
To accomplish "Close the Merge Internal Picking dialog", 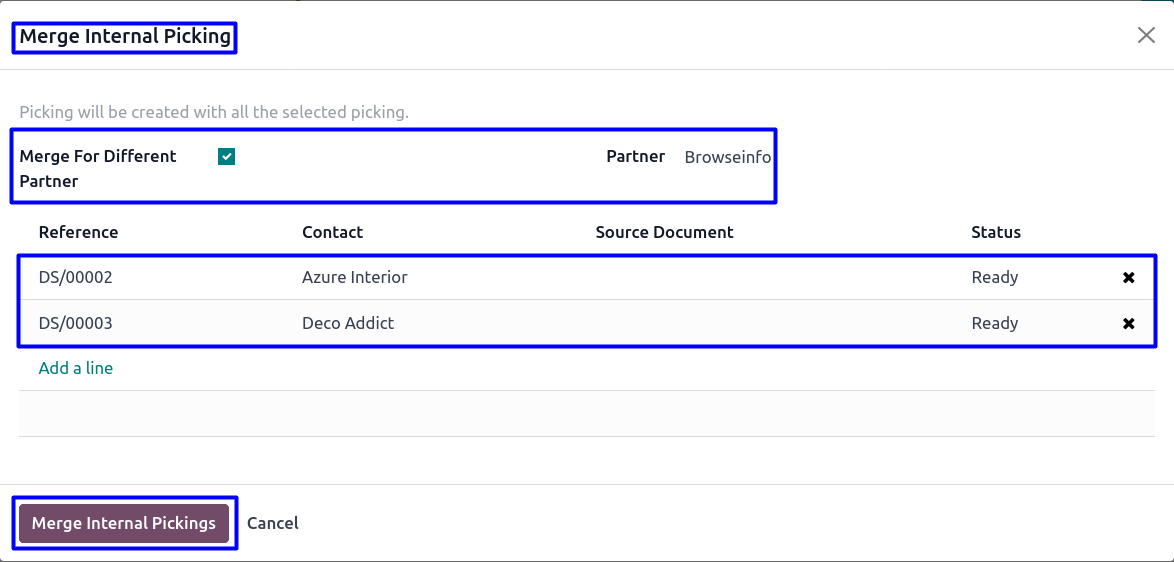I will click(x=1146, y=36).
